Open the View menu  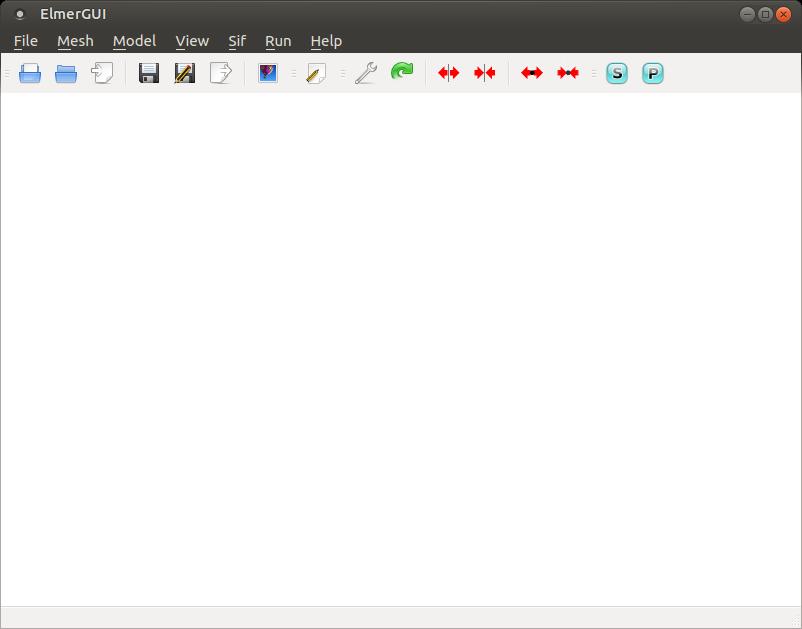(192, 41)
